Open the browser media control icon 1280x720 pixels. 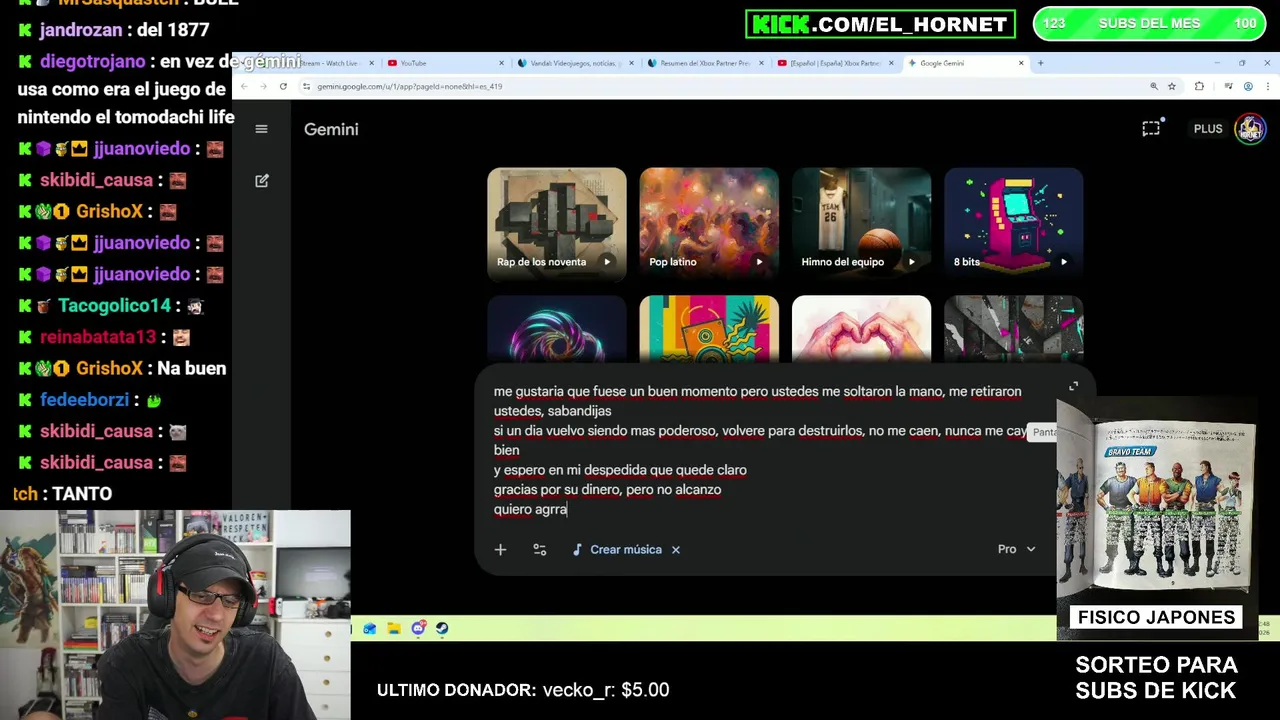click(x=1228, y=86)
